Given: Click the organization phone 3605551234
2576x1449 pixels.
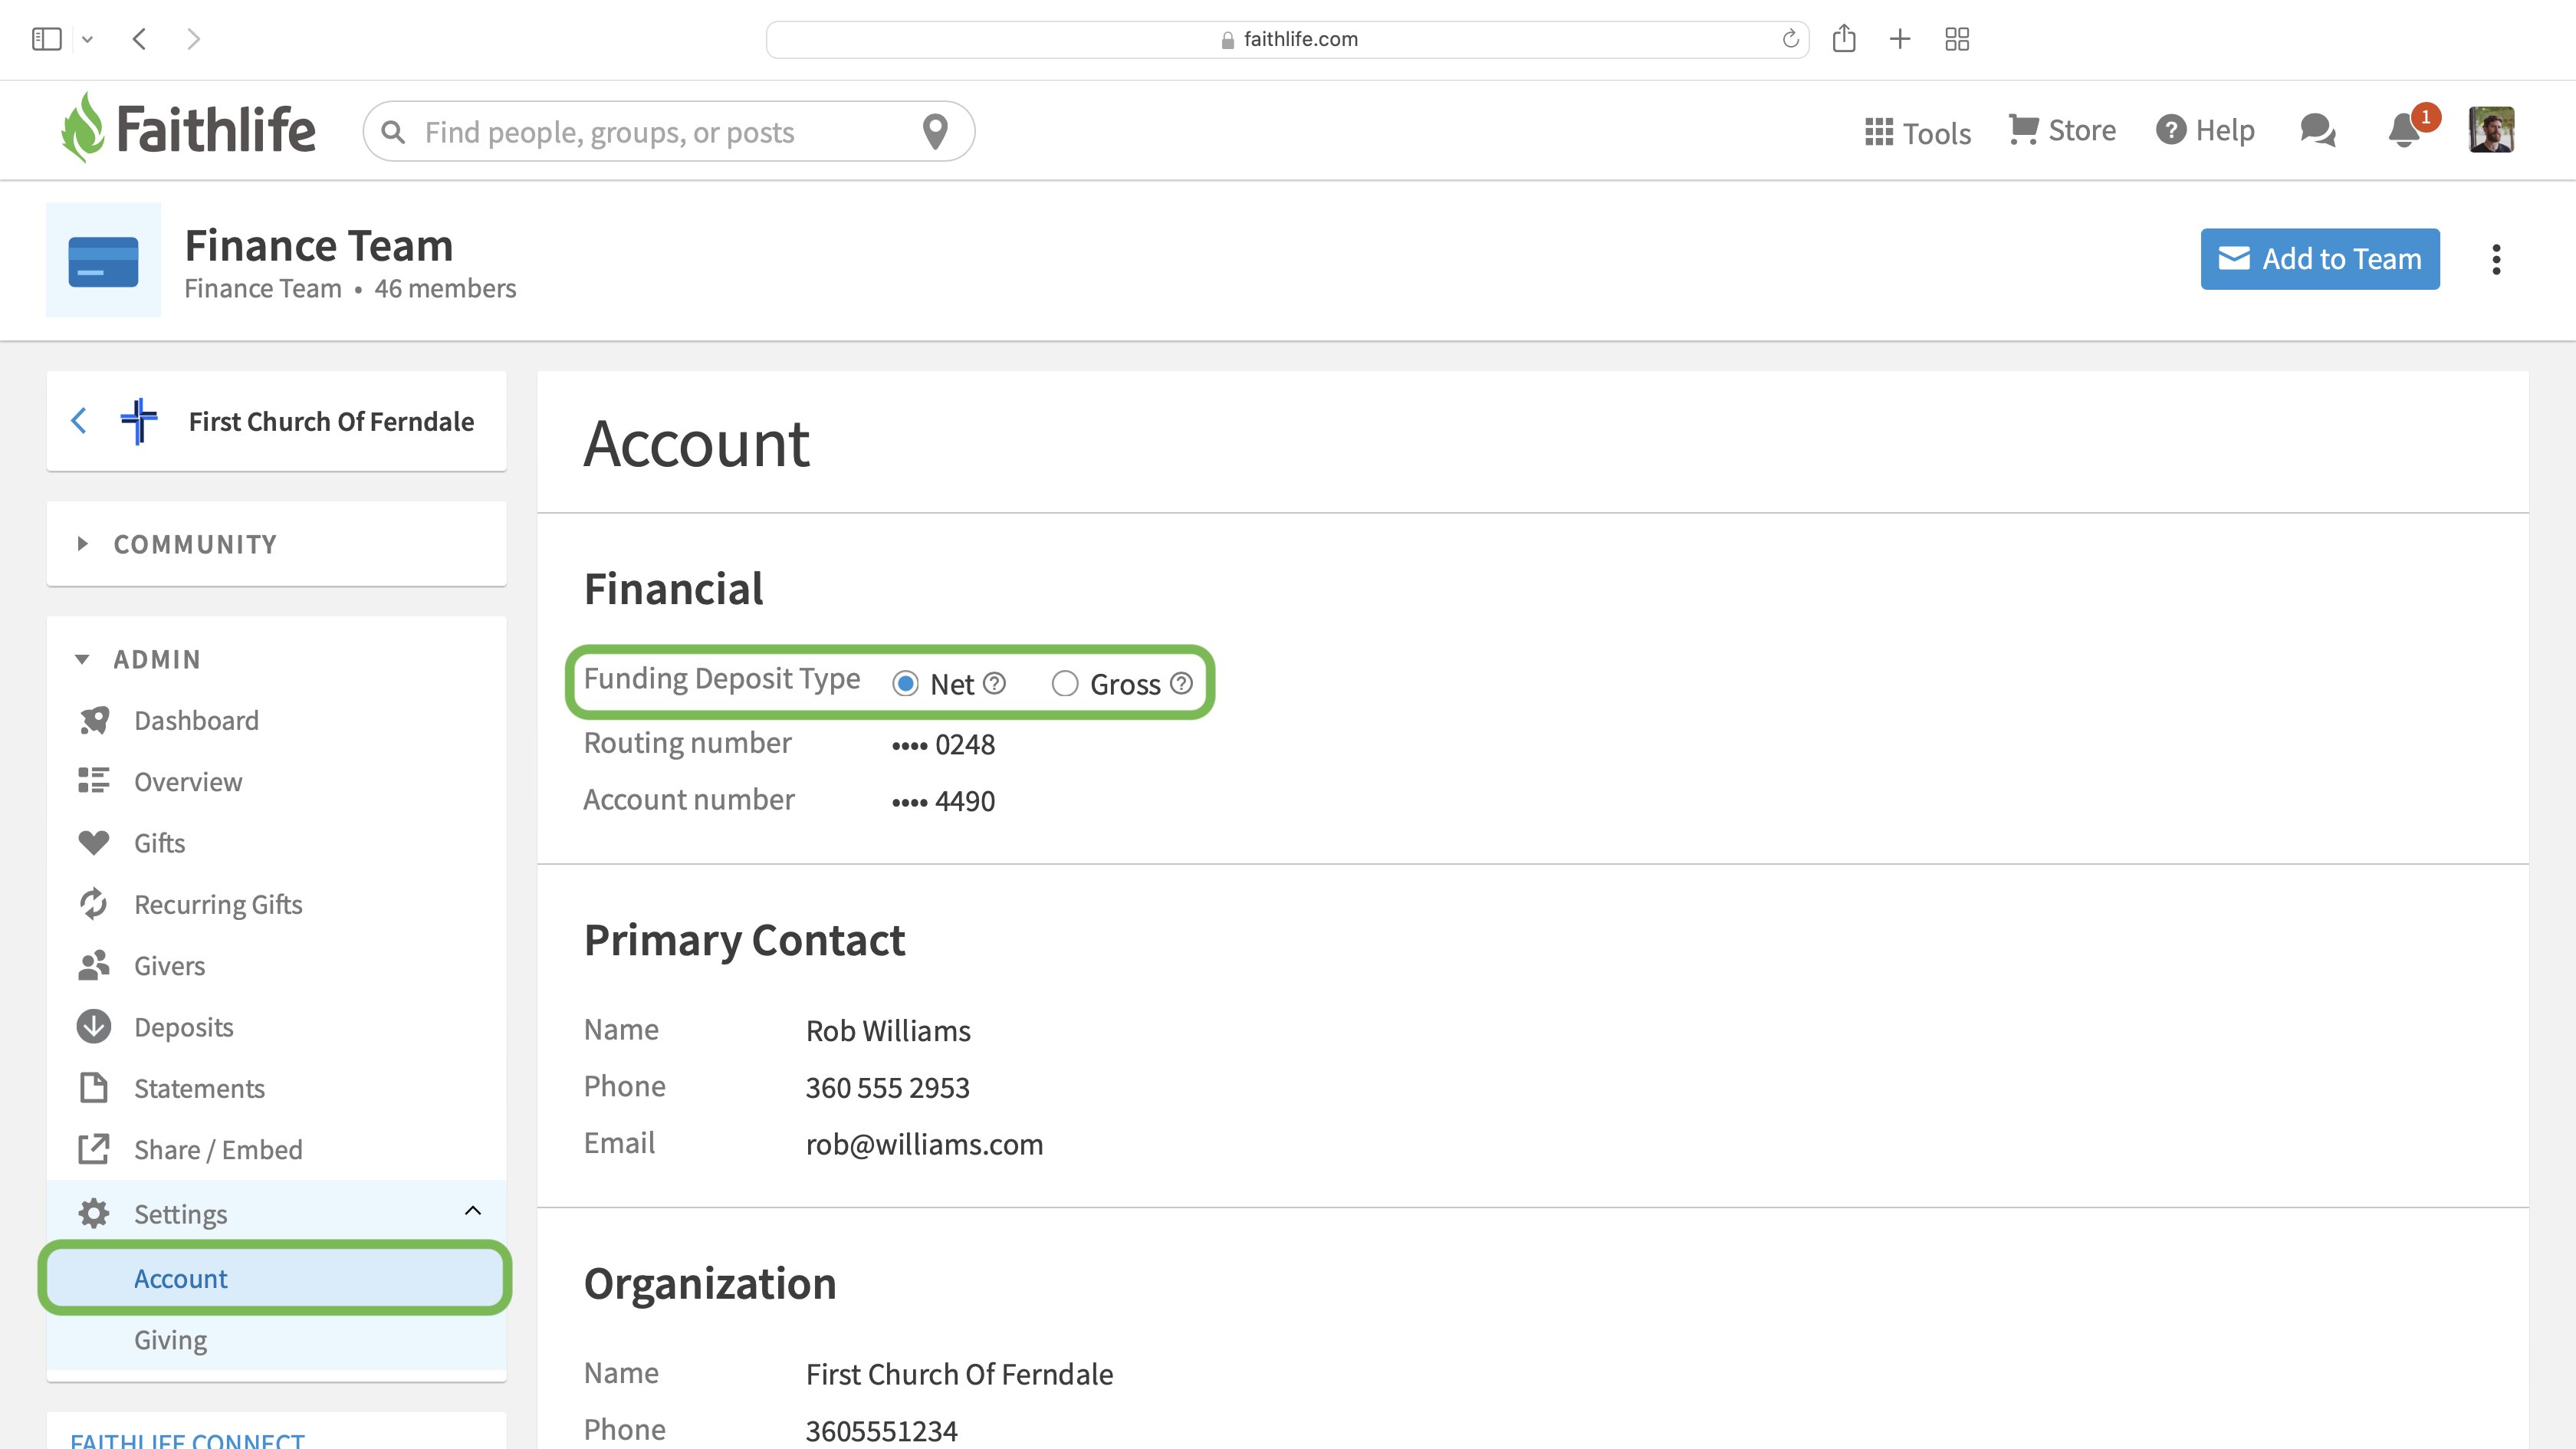Looking at the screenshot, I should [x=882, y=1431].
